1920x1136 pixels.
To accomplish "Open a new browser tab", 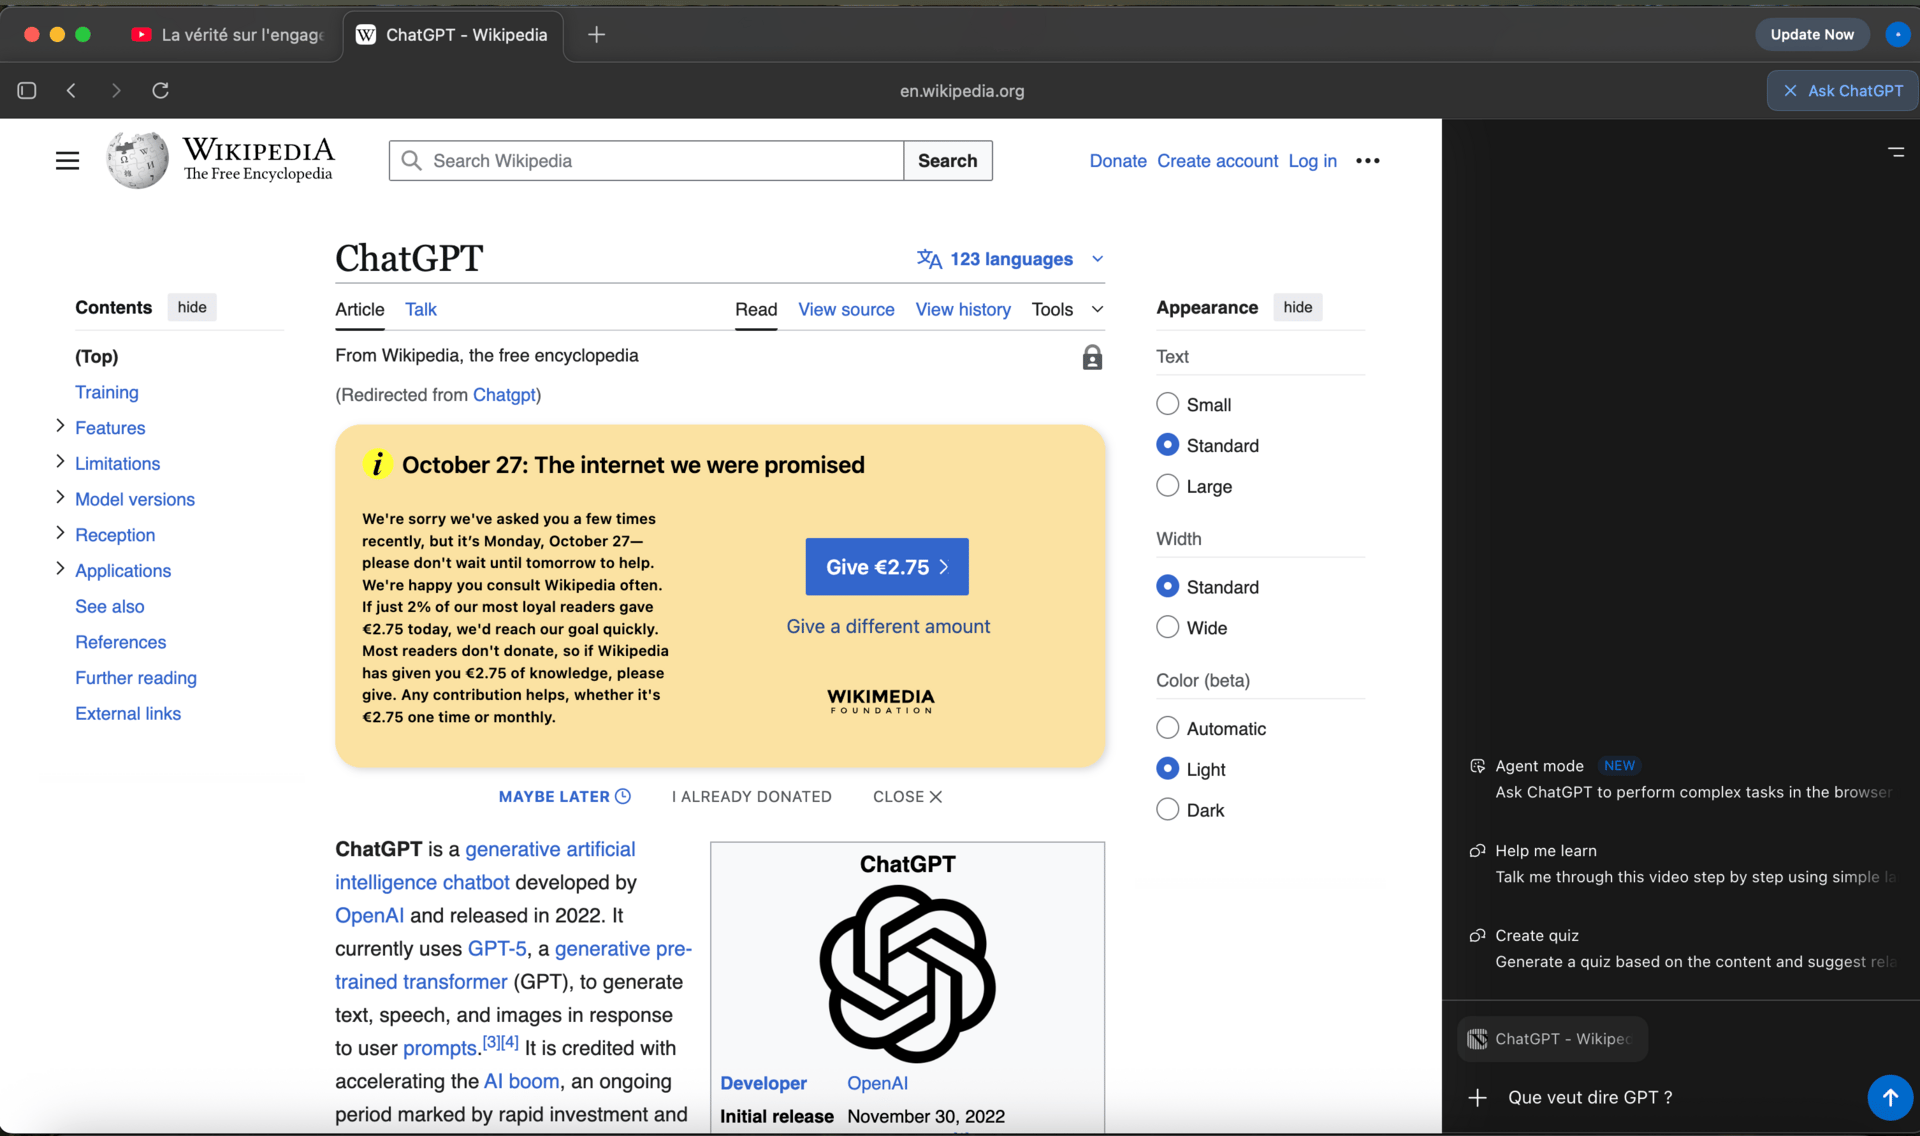I will click(x=596, y=34).
